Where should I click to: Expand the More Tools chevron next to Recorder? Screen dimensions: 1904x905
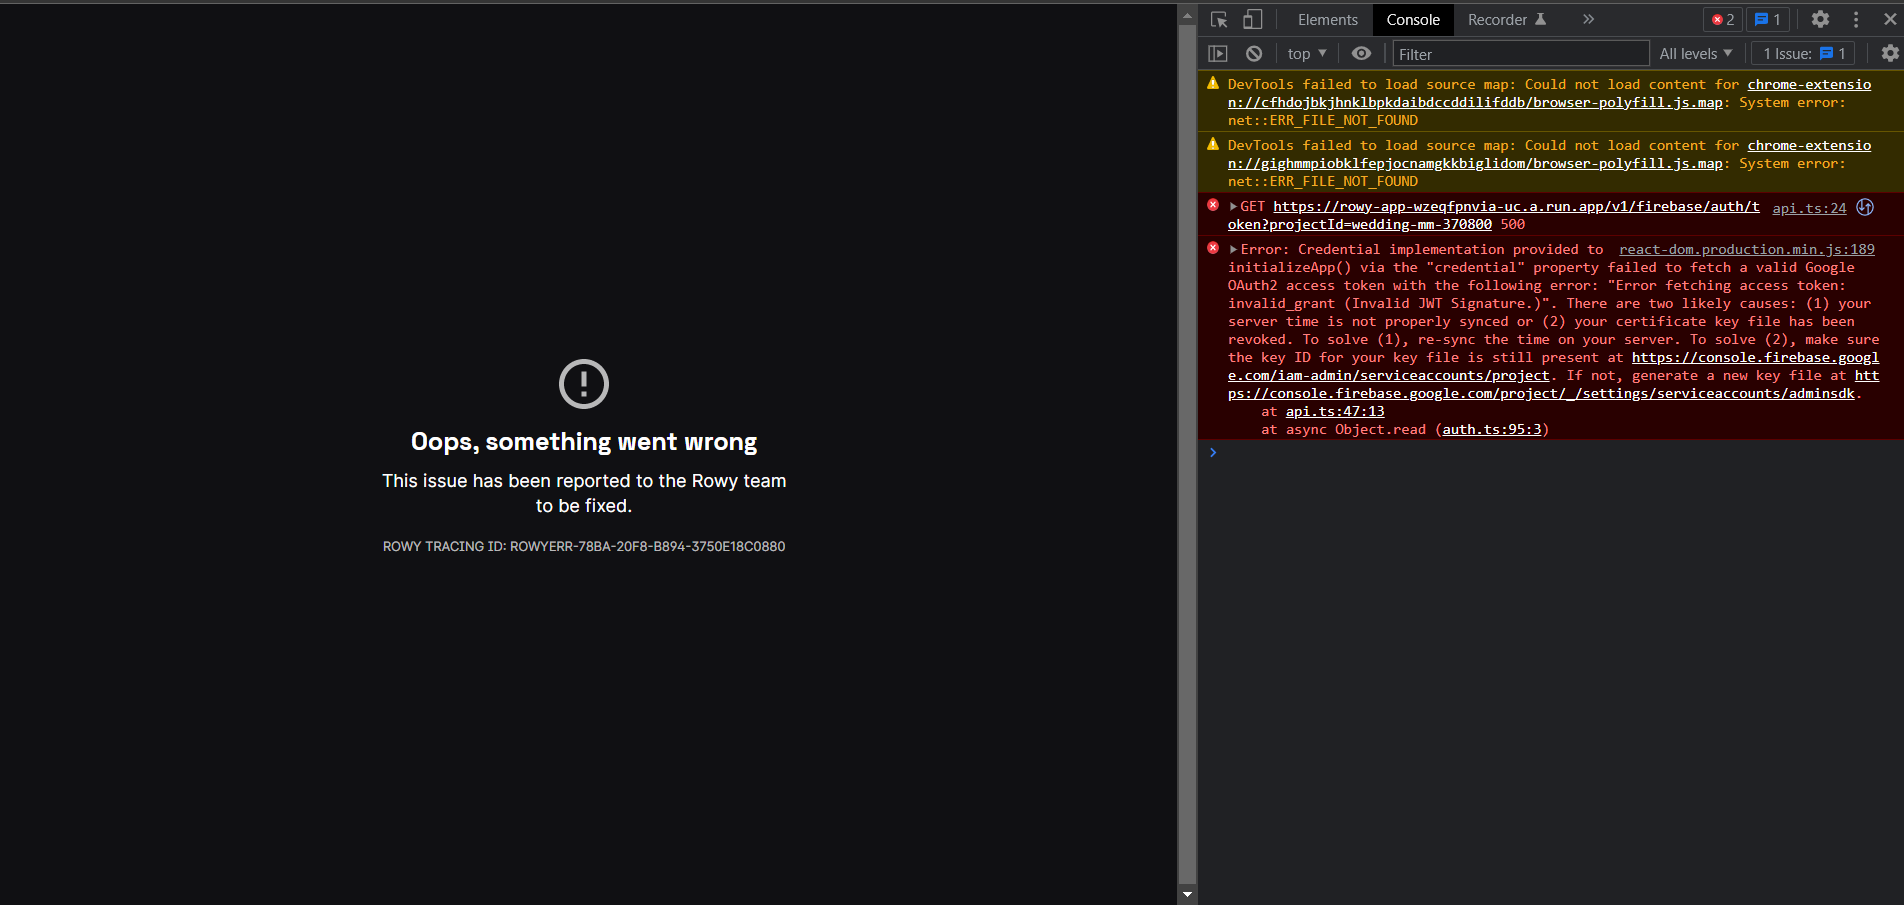click(1588, 19)
